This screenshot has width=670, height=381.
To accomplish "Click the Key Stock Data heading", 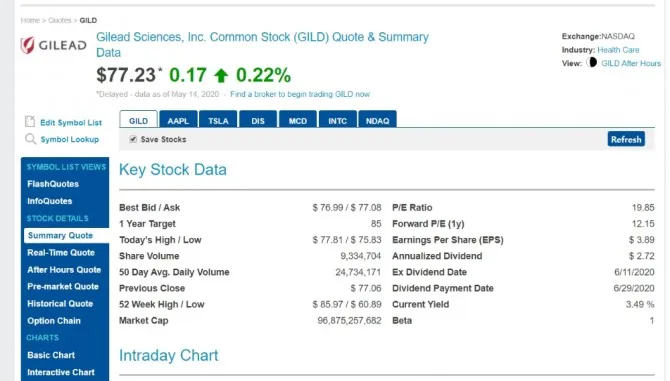I will (173, 170).
